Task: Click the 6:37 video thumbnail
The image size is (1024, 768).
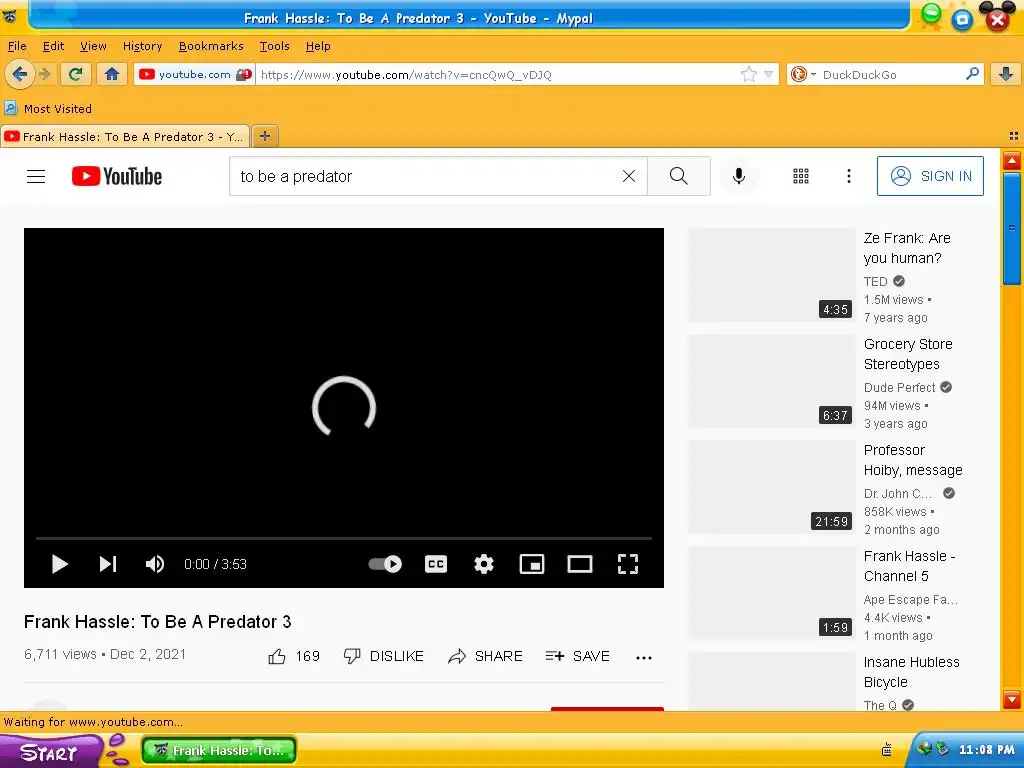Action: [771, 381]
